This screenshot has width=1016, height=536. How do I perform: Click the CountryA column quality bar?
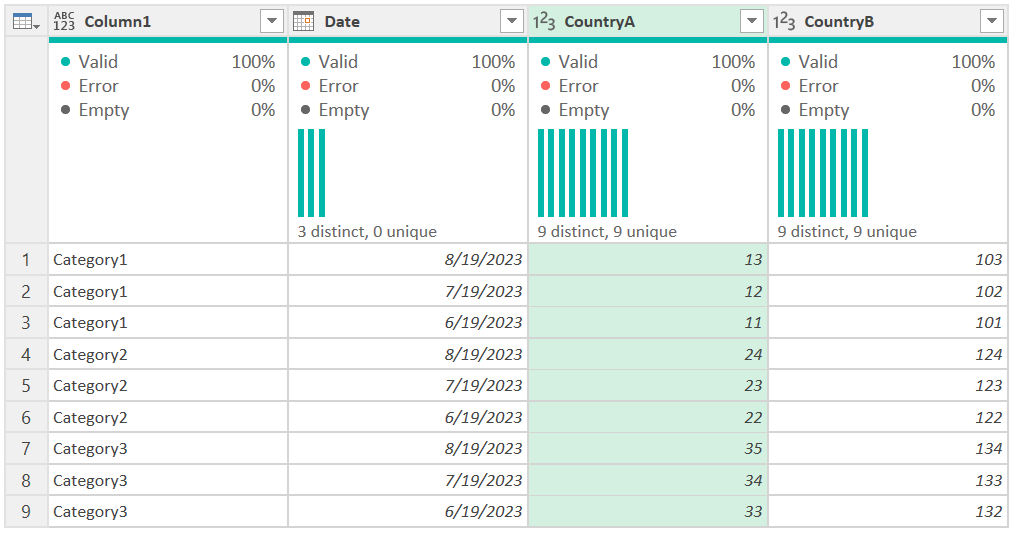click(648, 40)
